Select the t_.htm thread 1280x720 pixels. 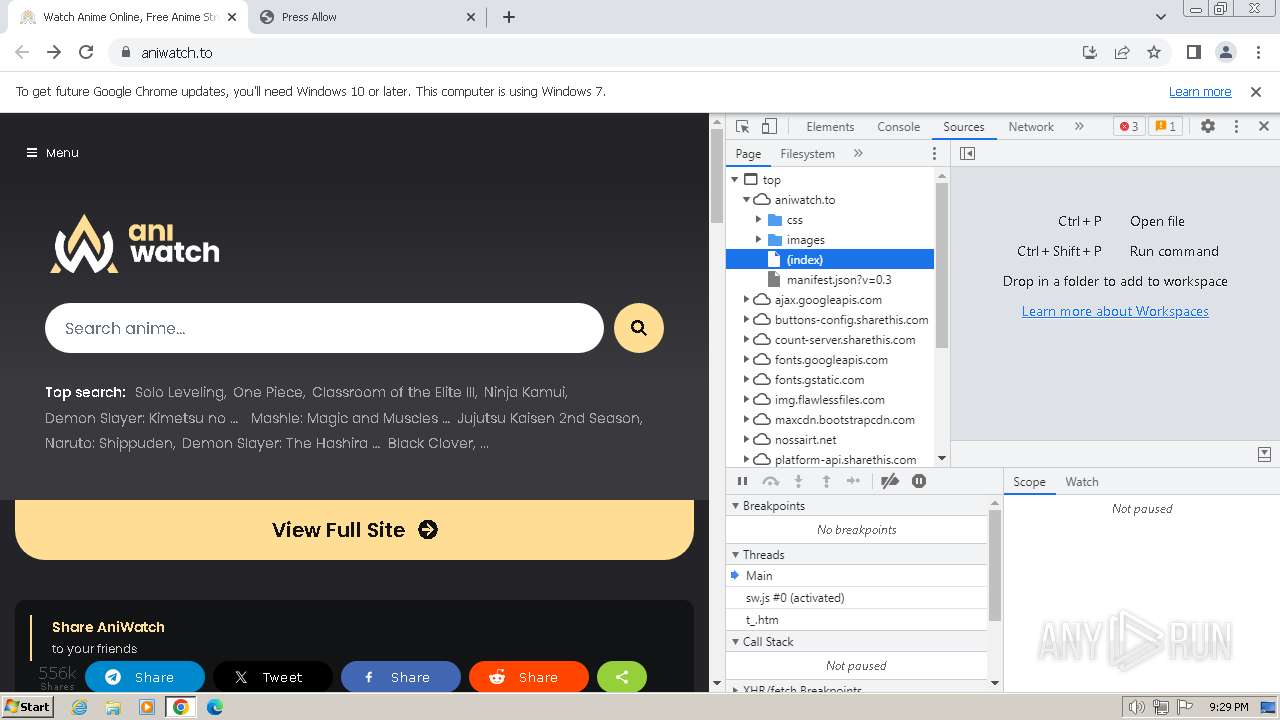point(857,620)
